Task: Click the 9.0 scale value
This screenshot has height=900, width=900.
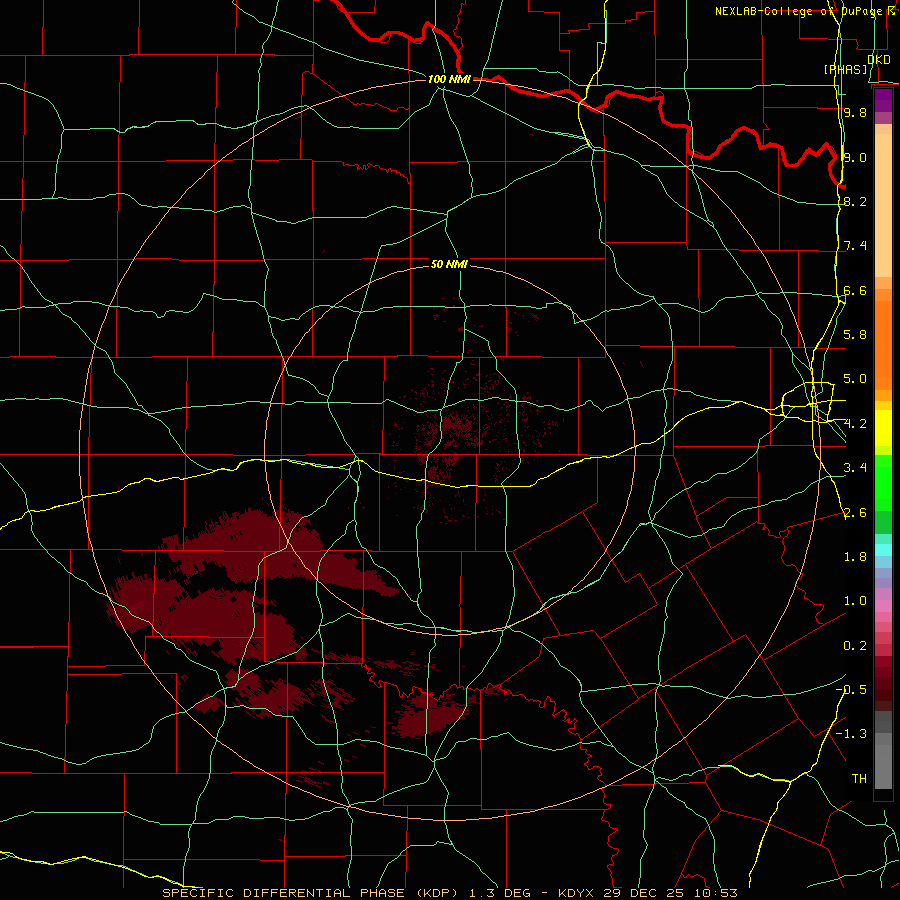Action: pyautogui.click(x=855, y=157)
